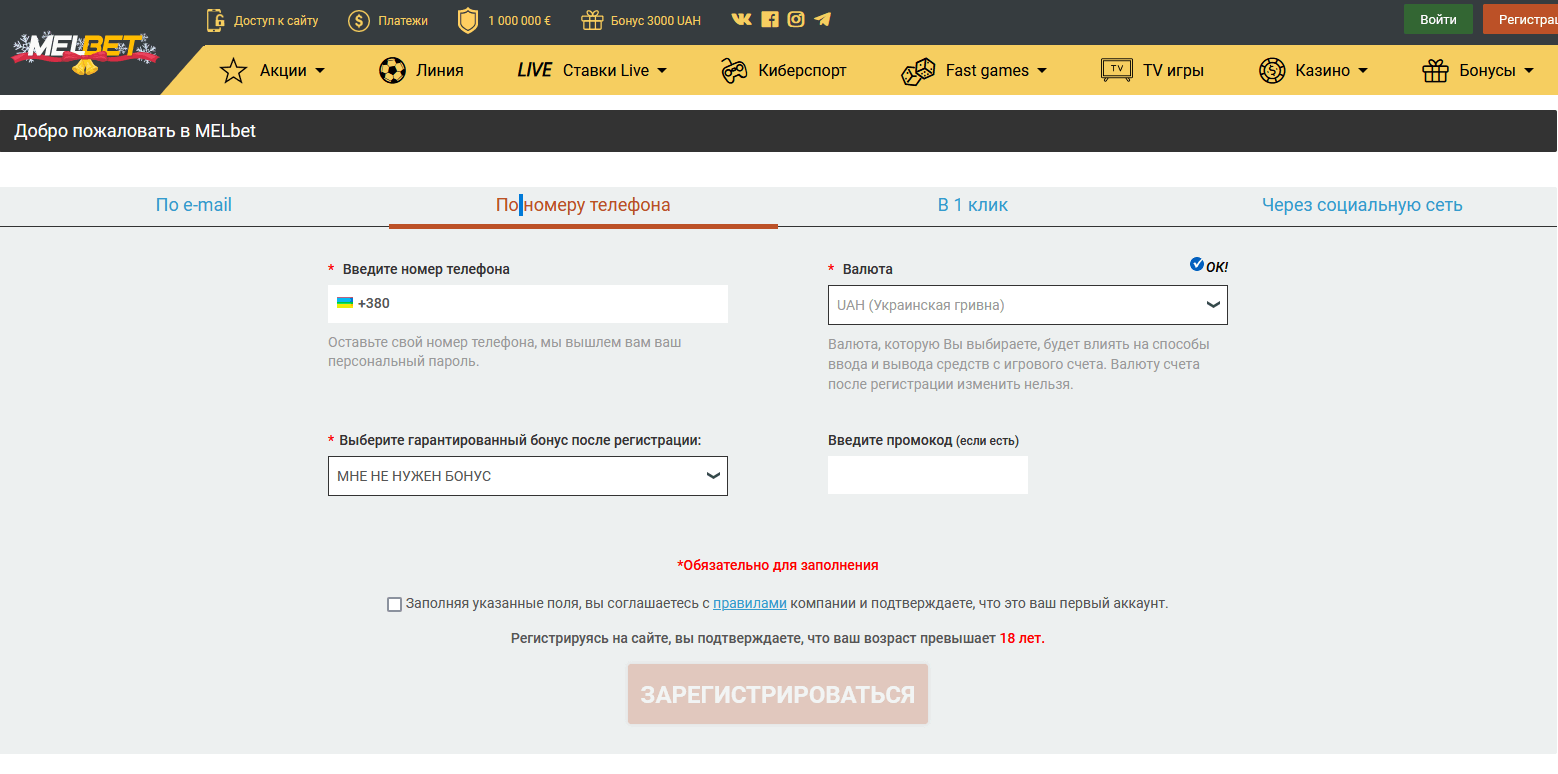This screenshot has height=774, width=1558.
Task: Focus the phone number input field
Action: 528,304
